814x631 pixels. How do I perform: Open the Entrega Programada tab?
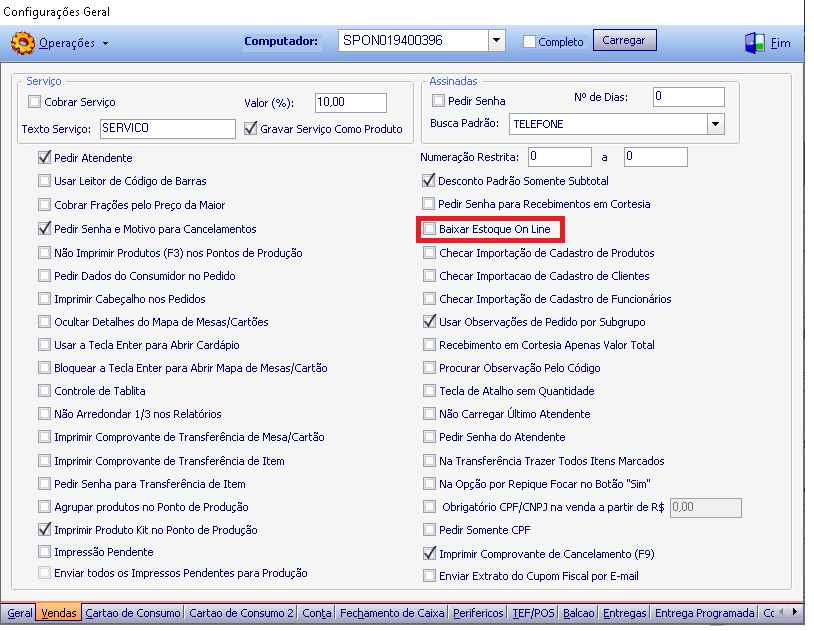tap(704, 613)
